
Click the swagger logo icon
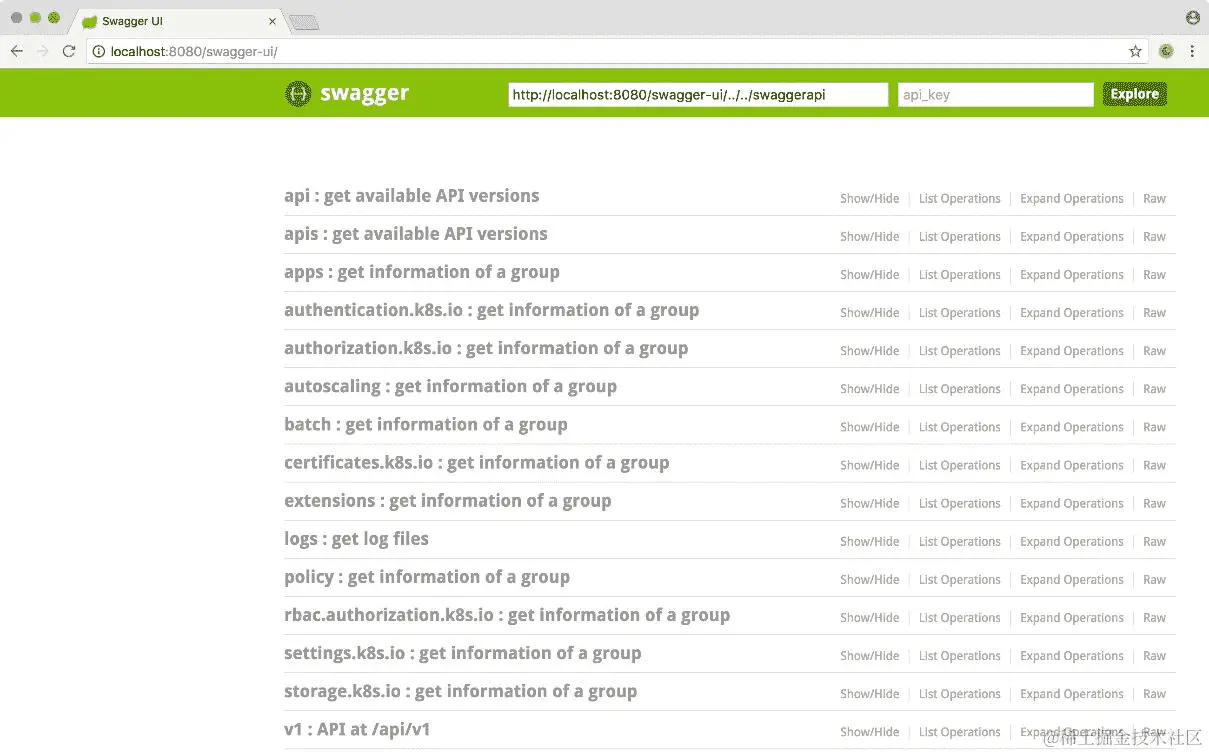(298, 94)
